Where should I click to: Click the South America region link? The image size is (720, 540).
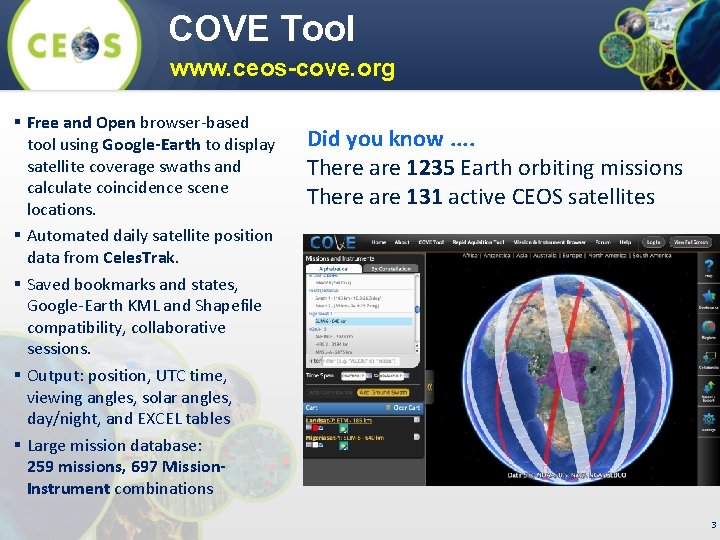coord(652,255)
